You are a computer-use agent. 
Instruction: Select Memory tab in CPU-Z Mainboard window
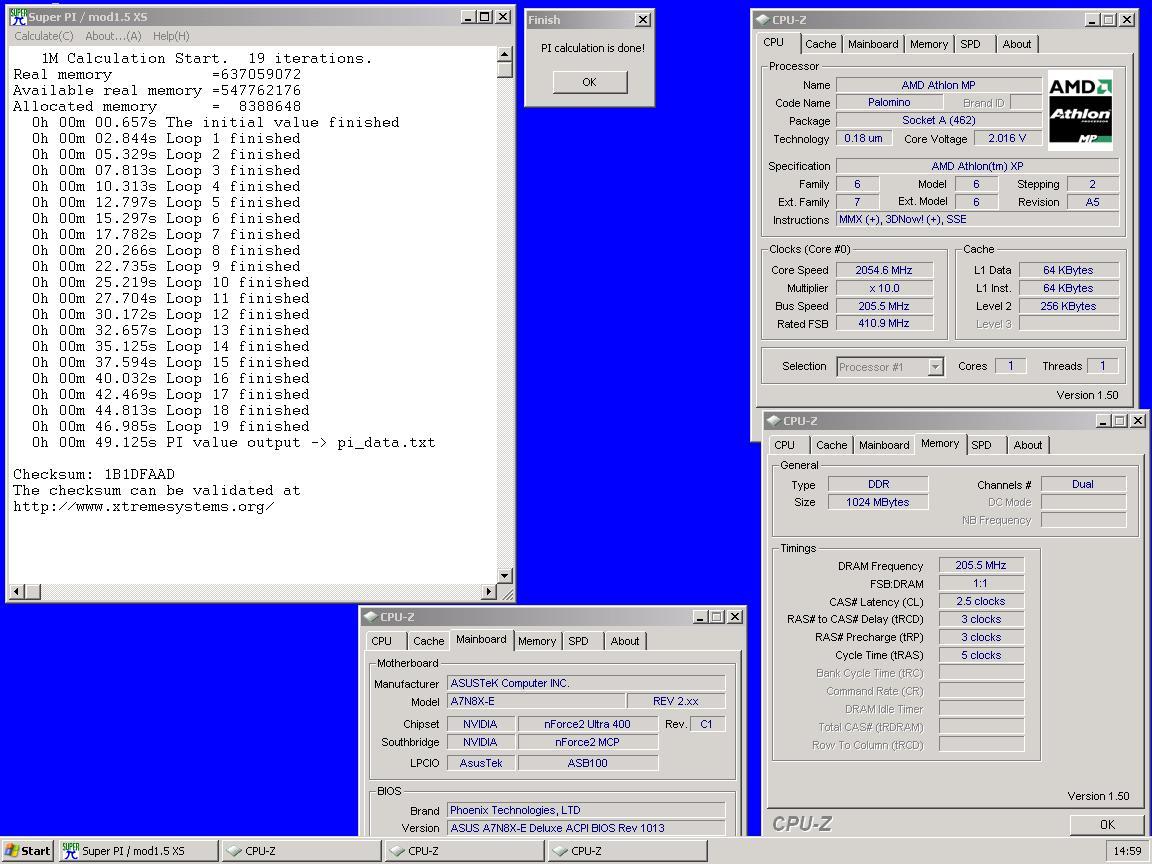click(x=537, y=641)
